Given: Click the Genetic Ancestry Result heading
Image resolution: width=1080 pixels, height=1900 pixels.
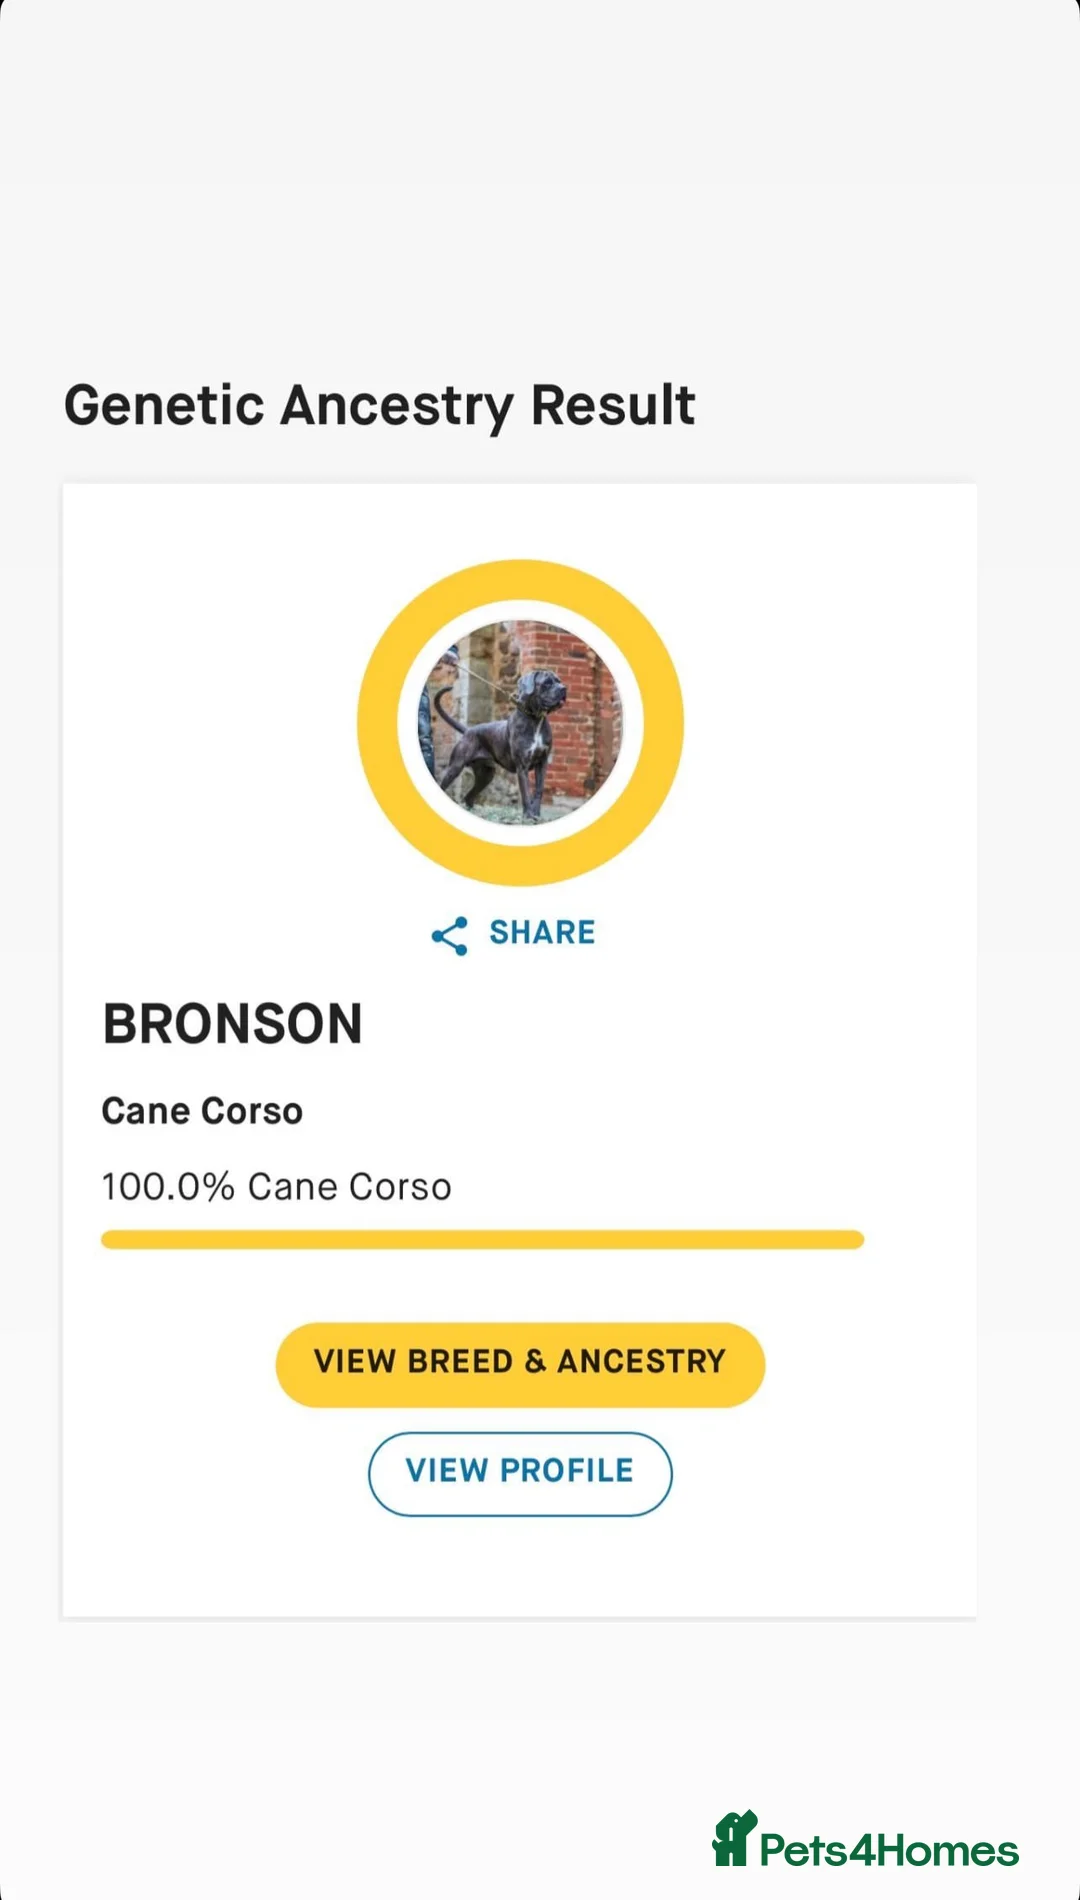Looking at the screenshot, I should [x=379, y=406].
